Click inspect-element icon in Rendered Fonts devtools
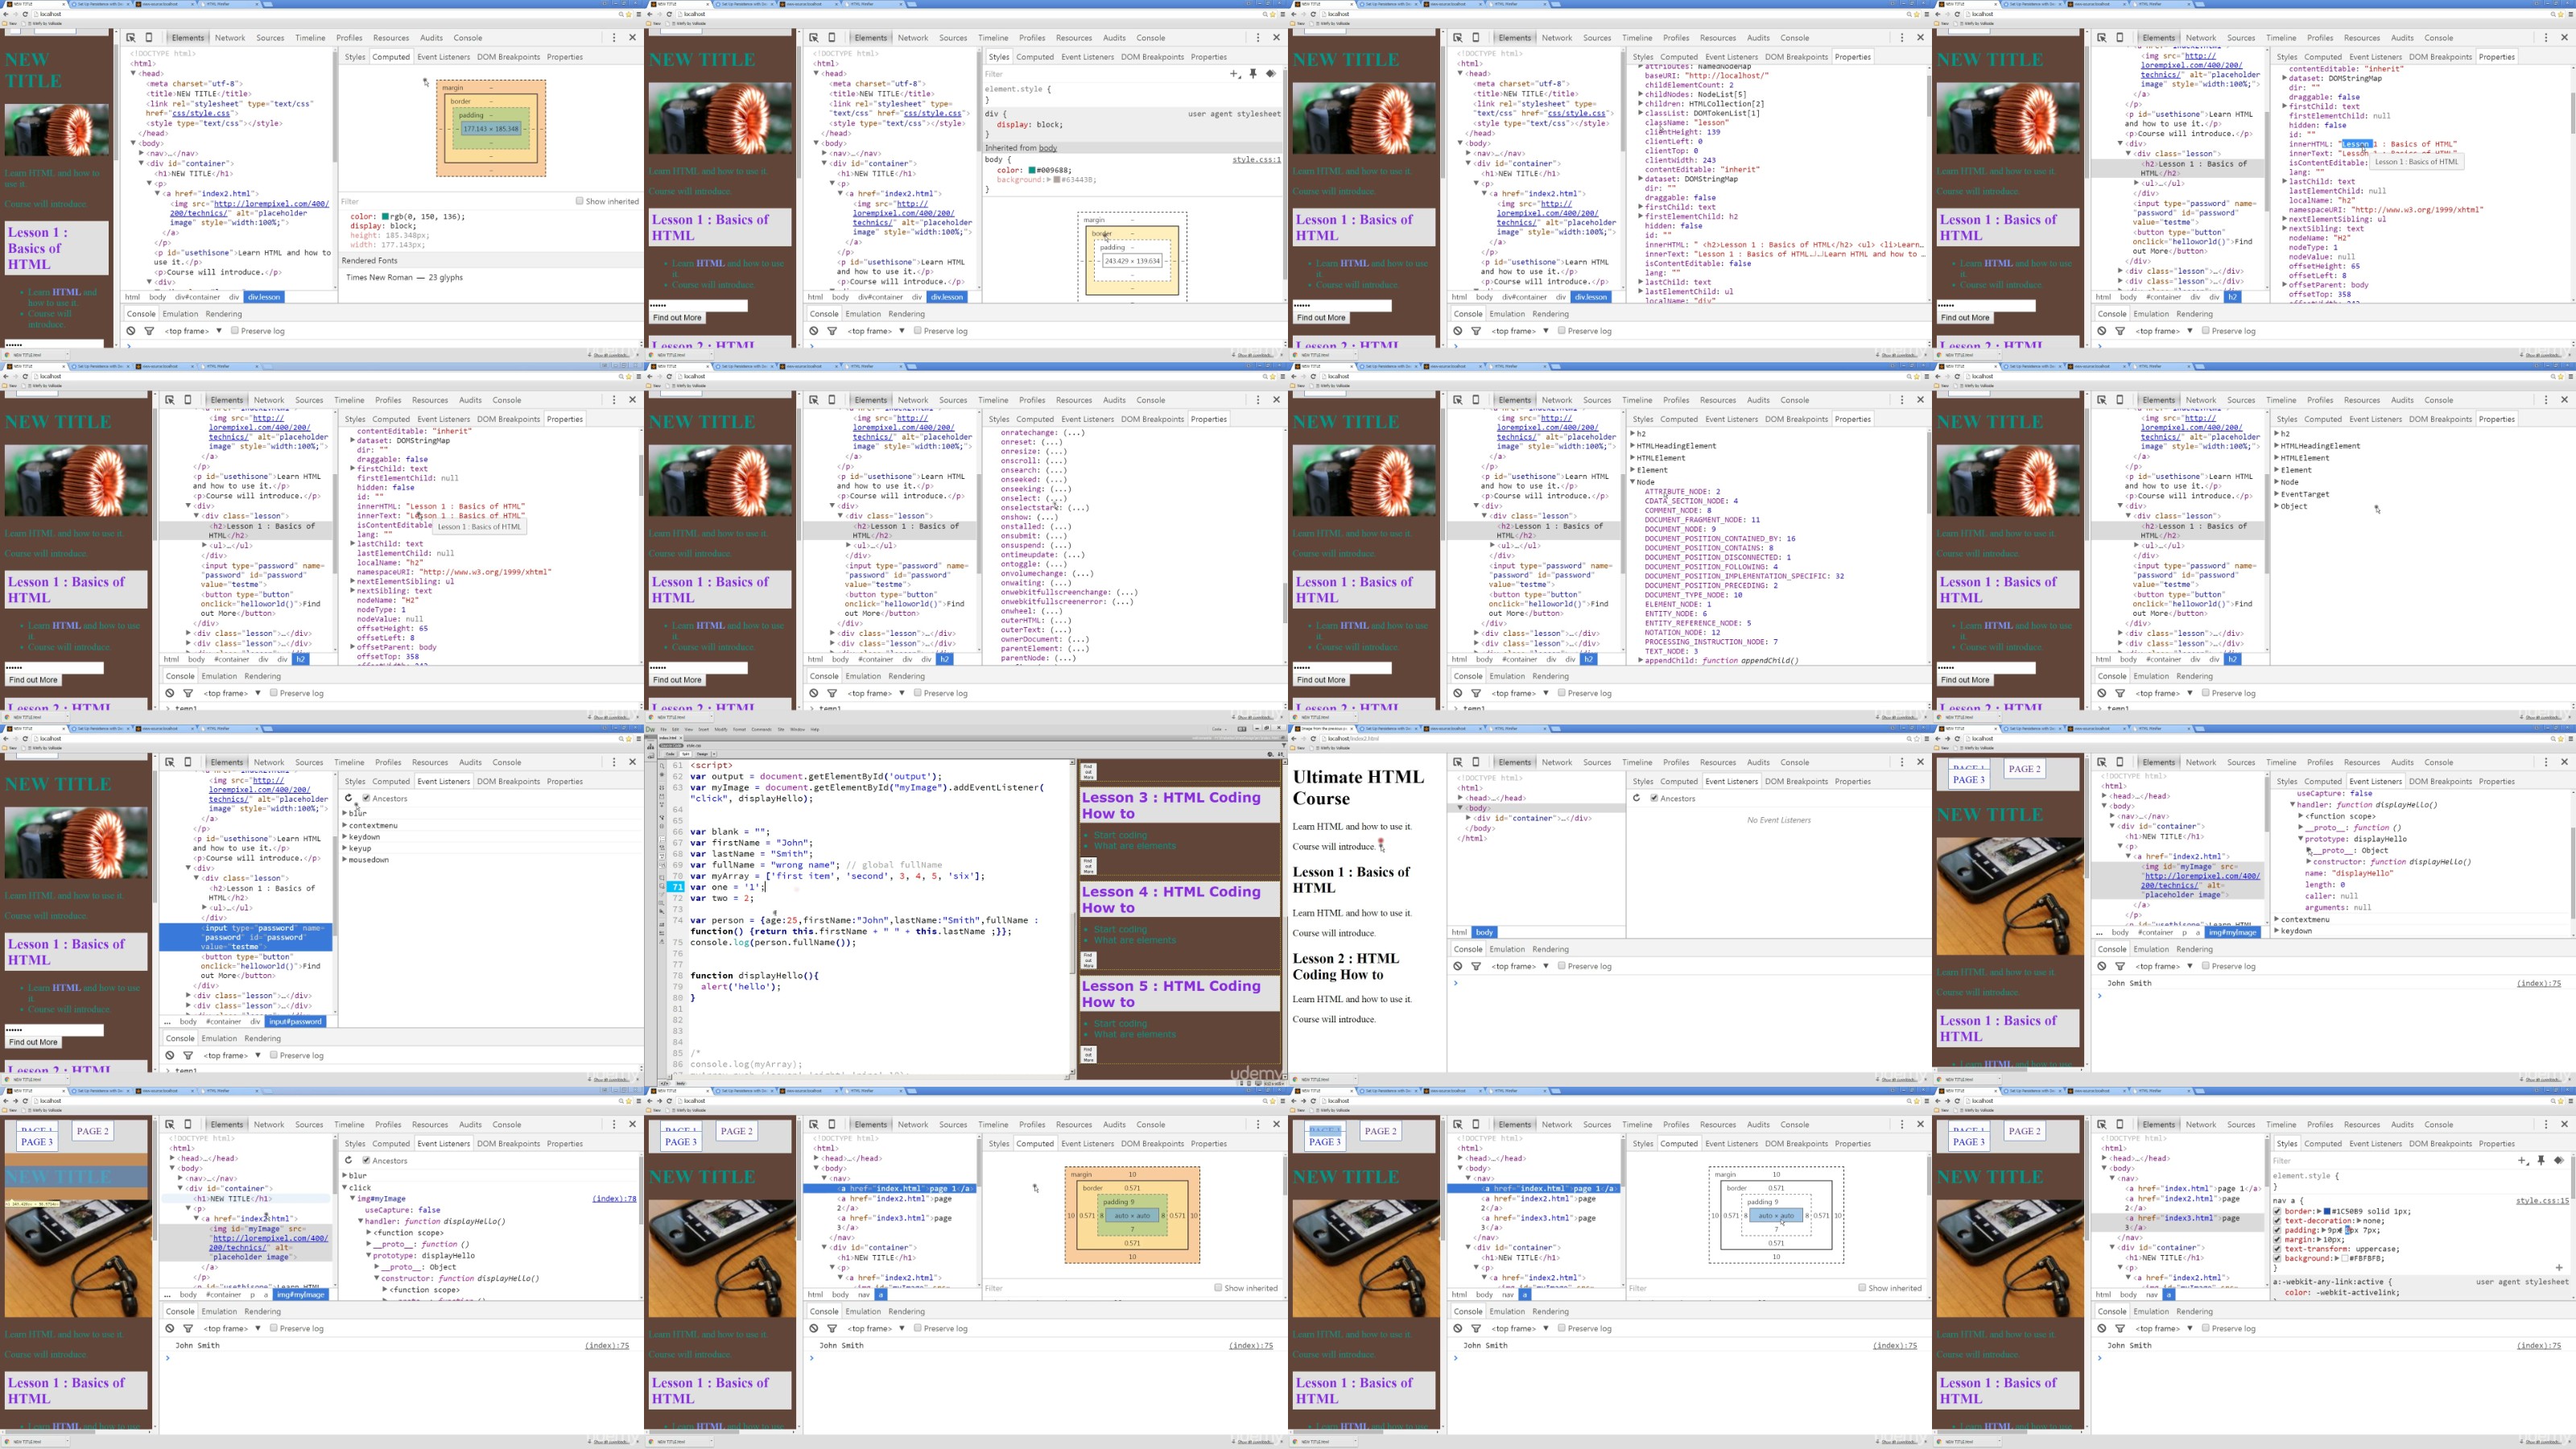Viewport: 2576px width, 1449px height. pos(131,38)
